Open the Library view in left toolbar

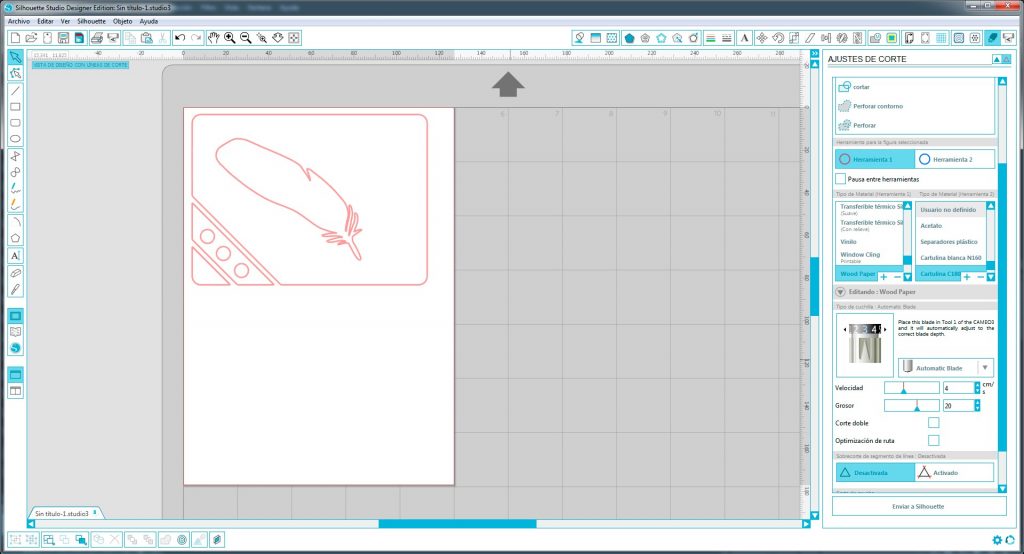pos(15,332)
